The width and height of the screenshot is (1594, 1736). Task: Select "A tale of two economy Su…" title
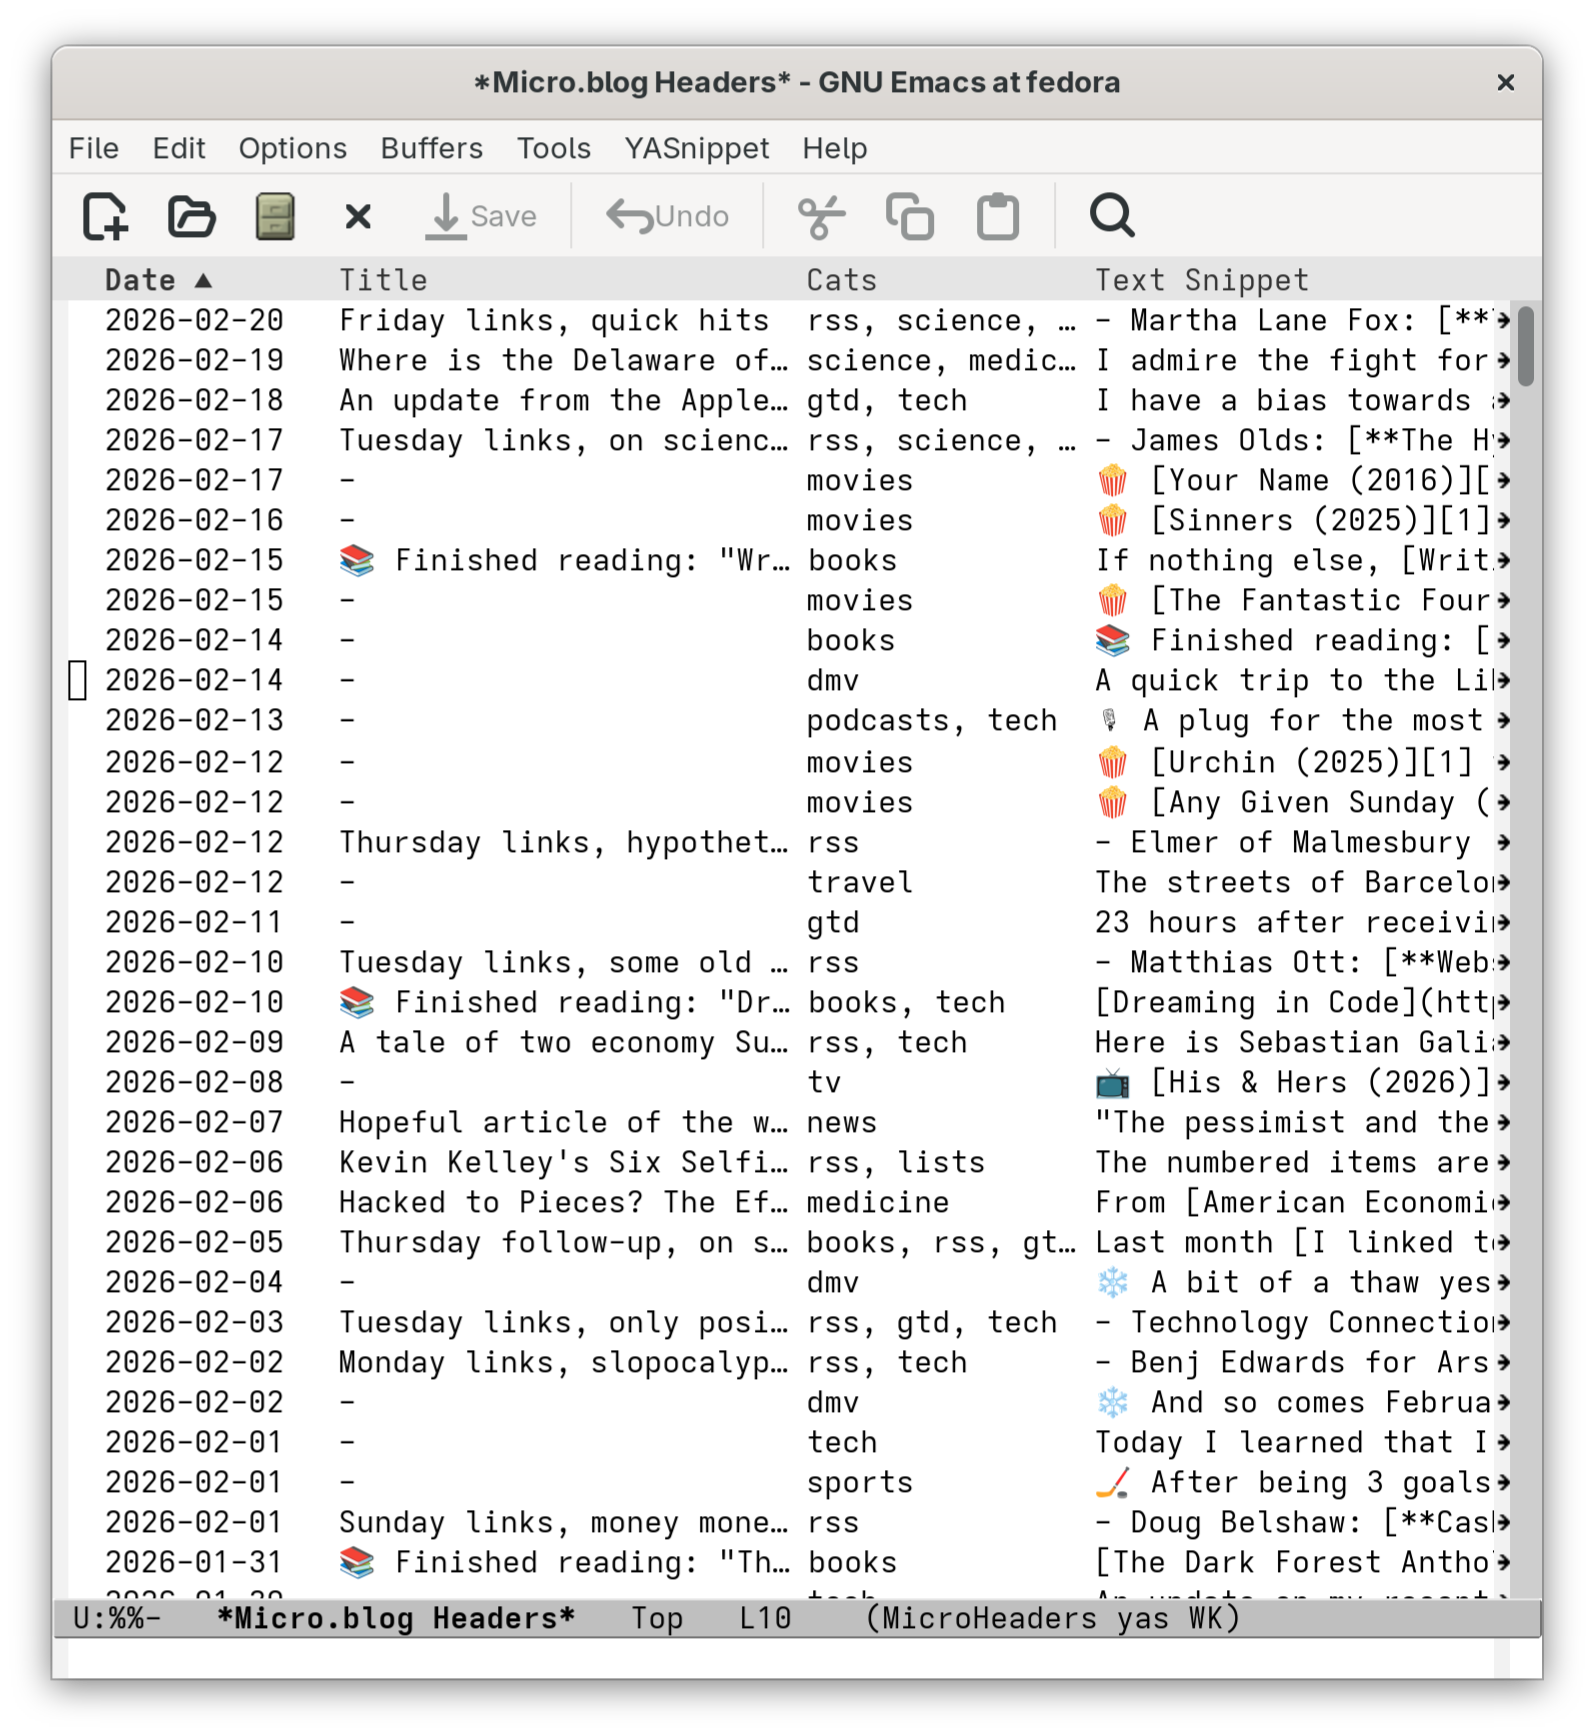click(563, 1042)
